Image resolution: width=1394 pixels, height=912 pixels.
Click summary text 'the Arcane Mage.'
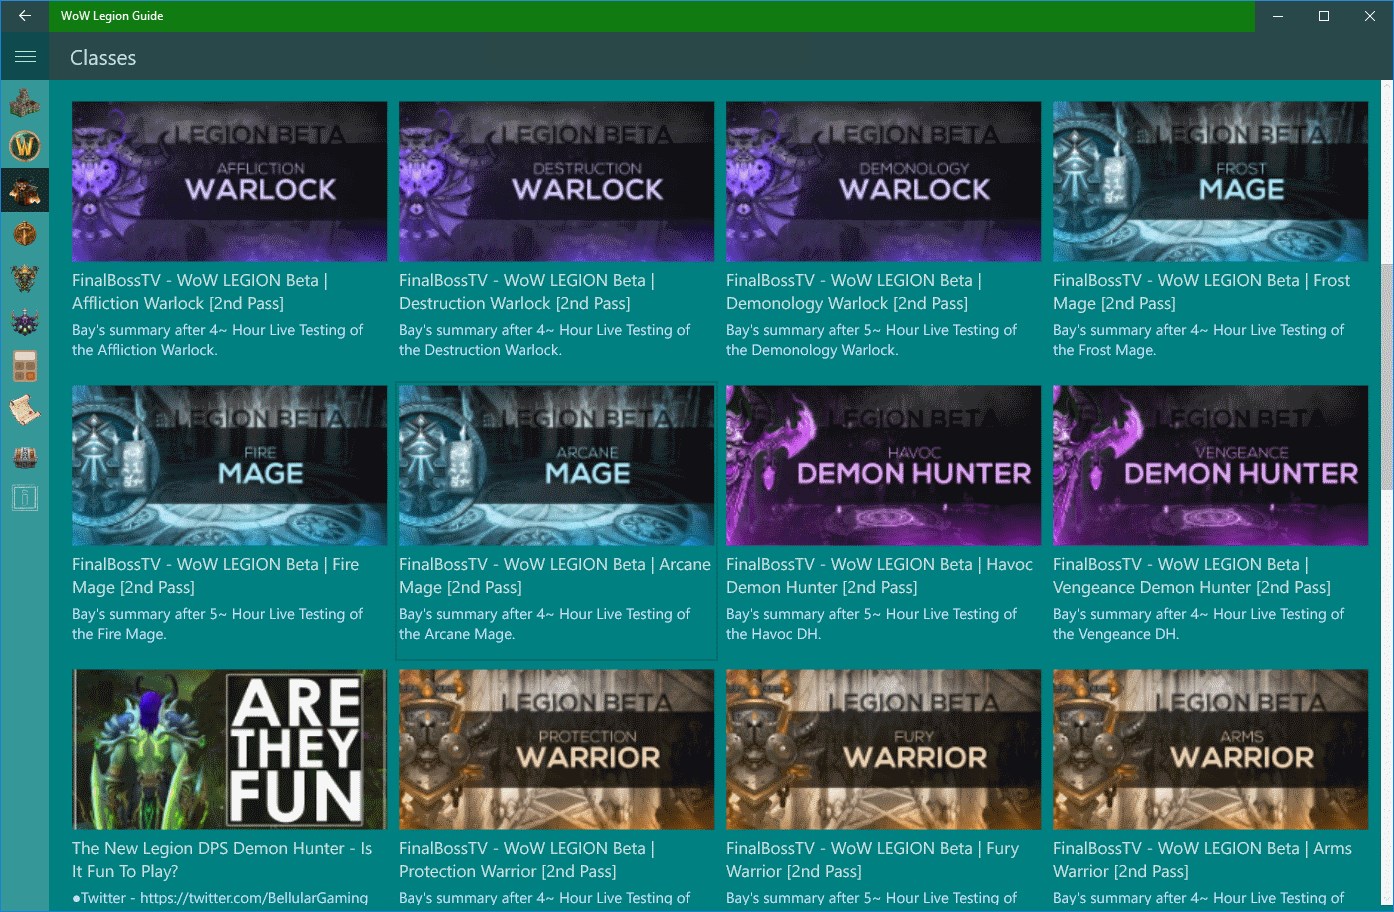(457, 634)
